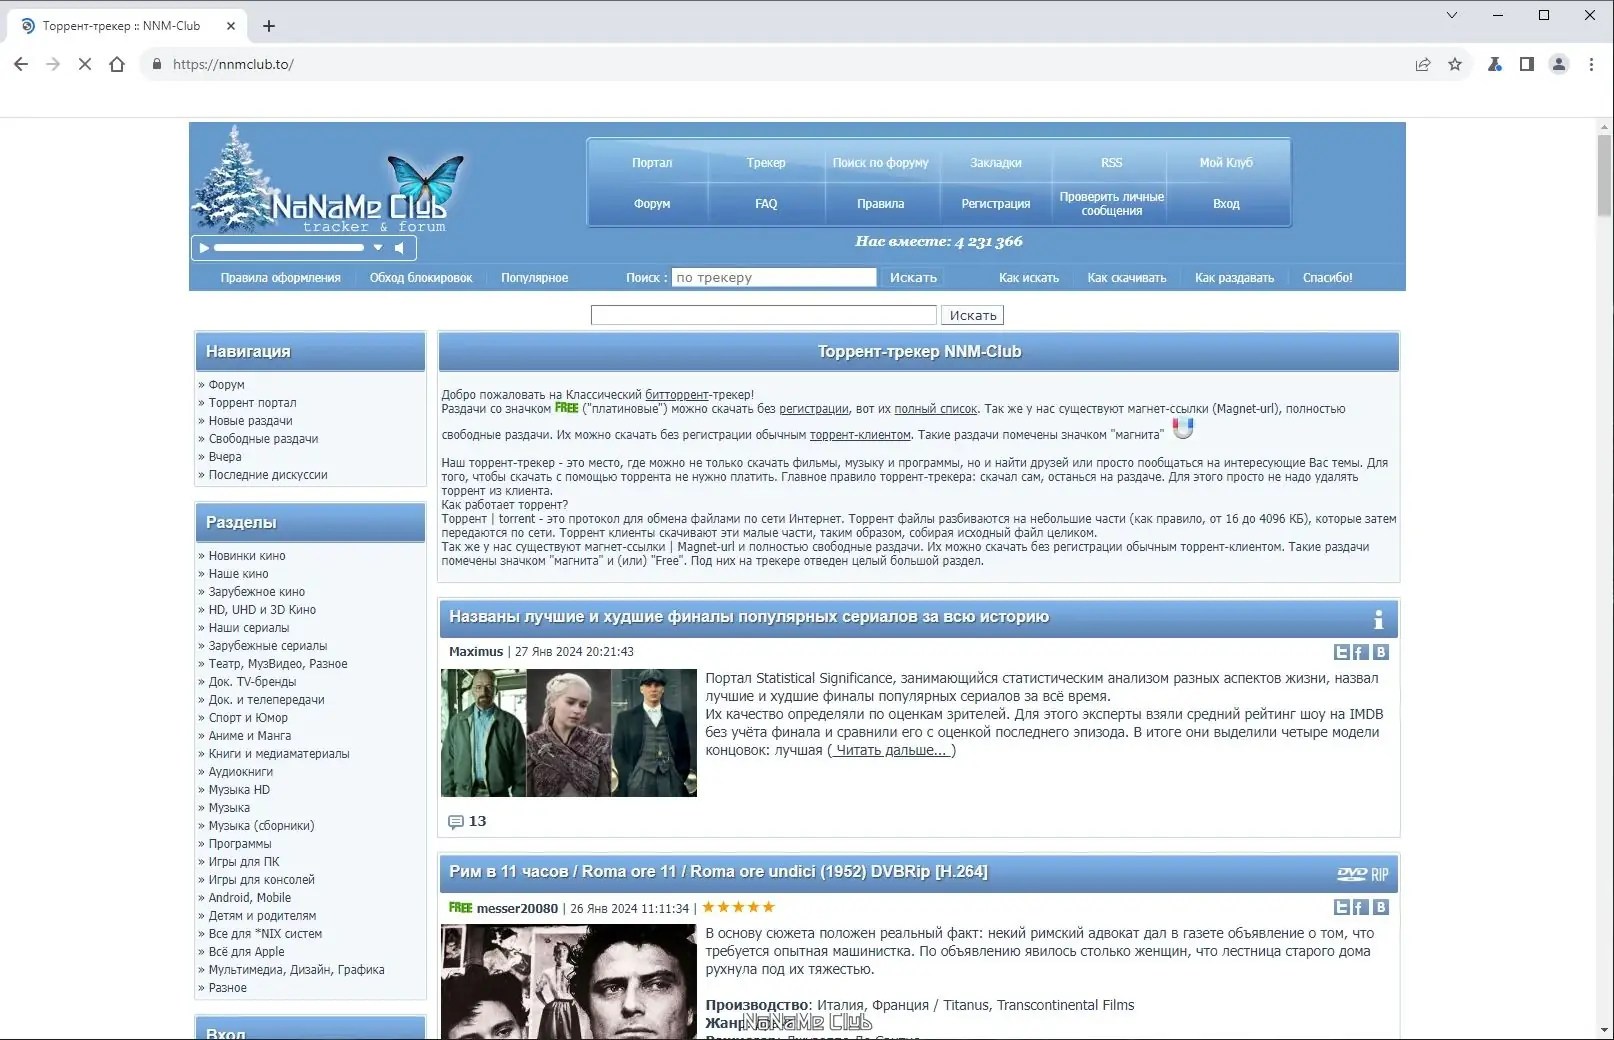The image size is (1614, 1040).
Task: Open the Закладки menu item
Action: pos(996,163)
